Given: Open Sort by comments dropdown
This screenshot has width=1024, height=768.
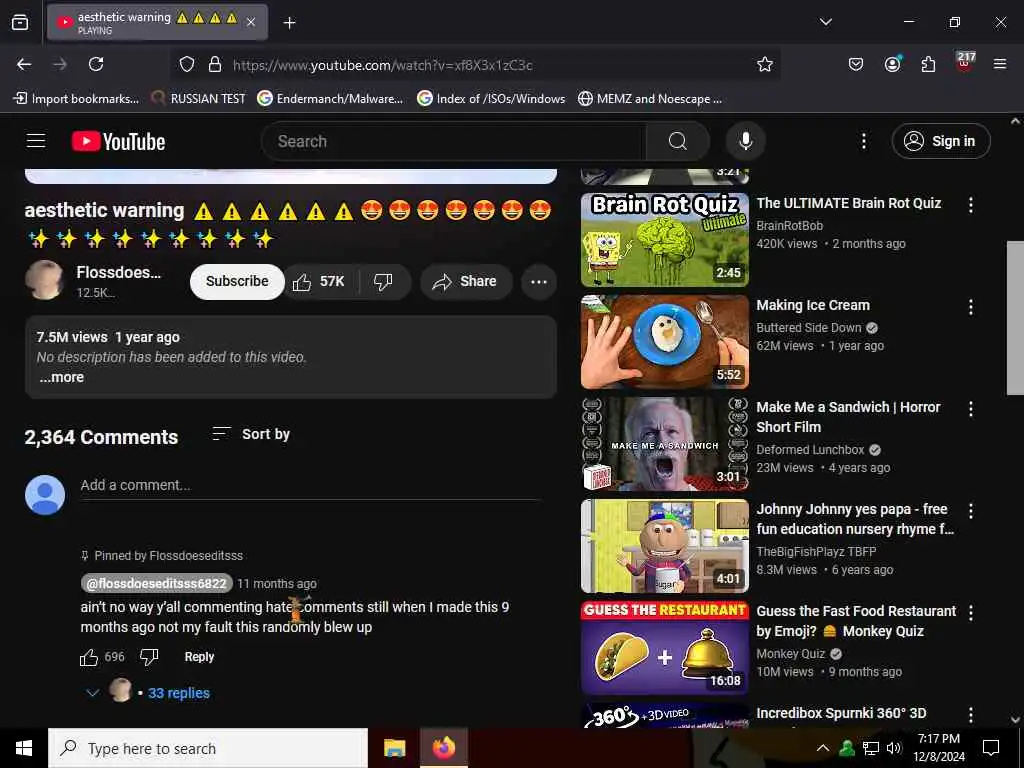Looking at the screenshot, I should pyautogui.click(x=251, y=434).
